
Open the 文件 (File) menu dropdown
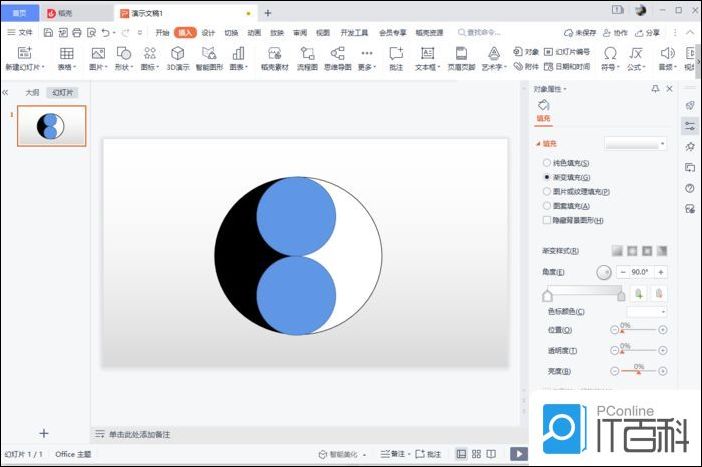coord(20,32)
